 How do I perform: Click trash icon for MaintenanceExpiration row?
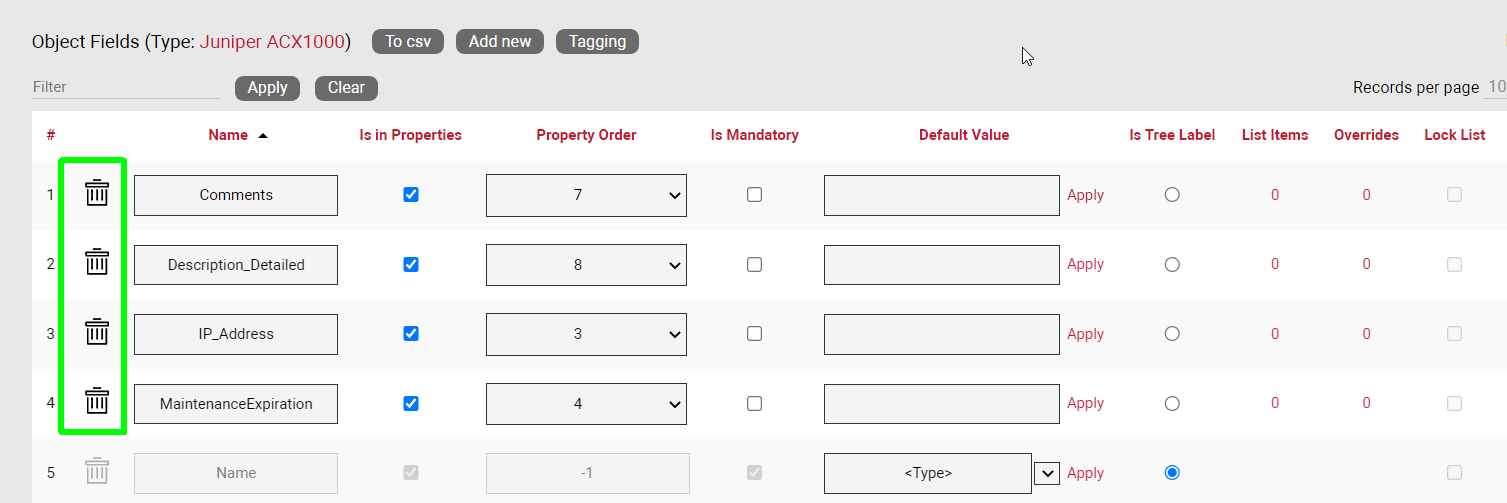pos(96,402)
